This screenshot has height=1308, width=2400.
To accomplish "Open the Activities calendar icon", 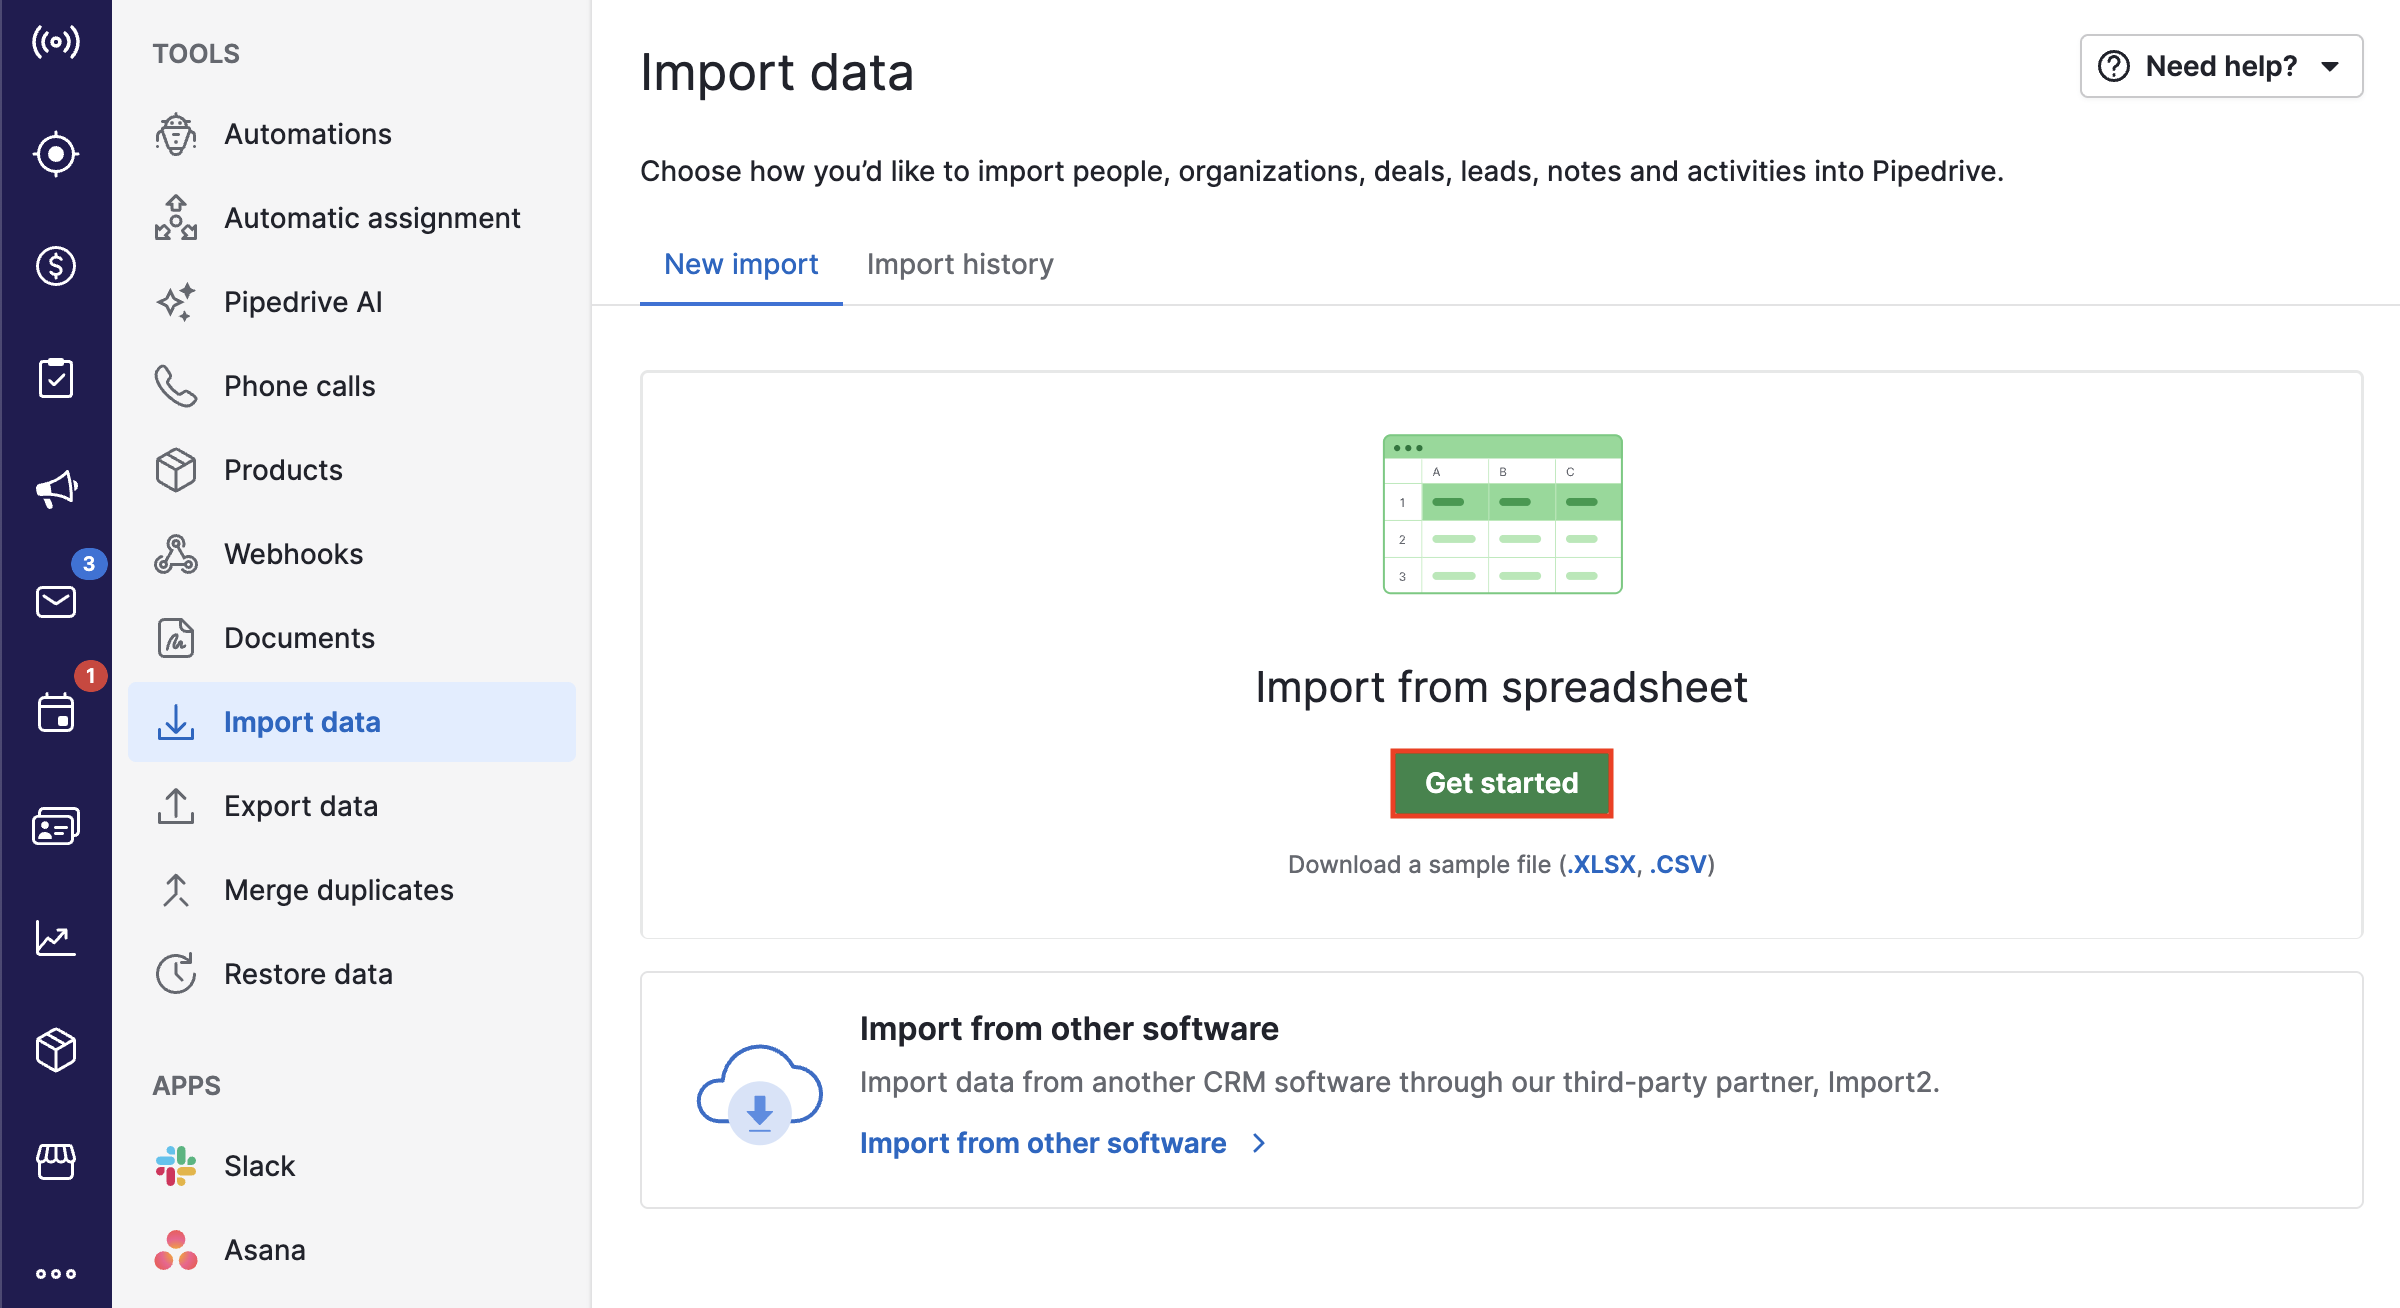I will (56, 712).
